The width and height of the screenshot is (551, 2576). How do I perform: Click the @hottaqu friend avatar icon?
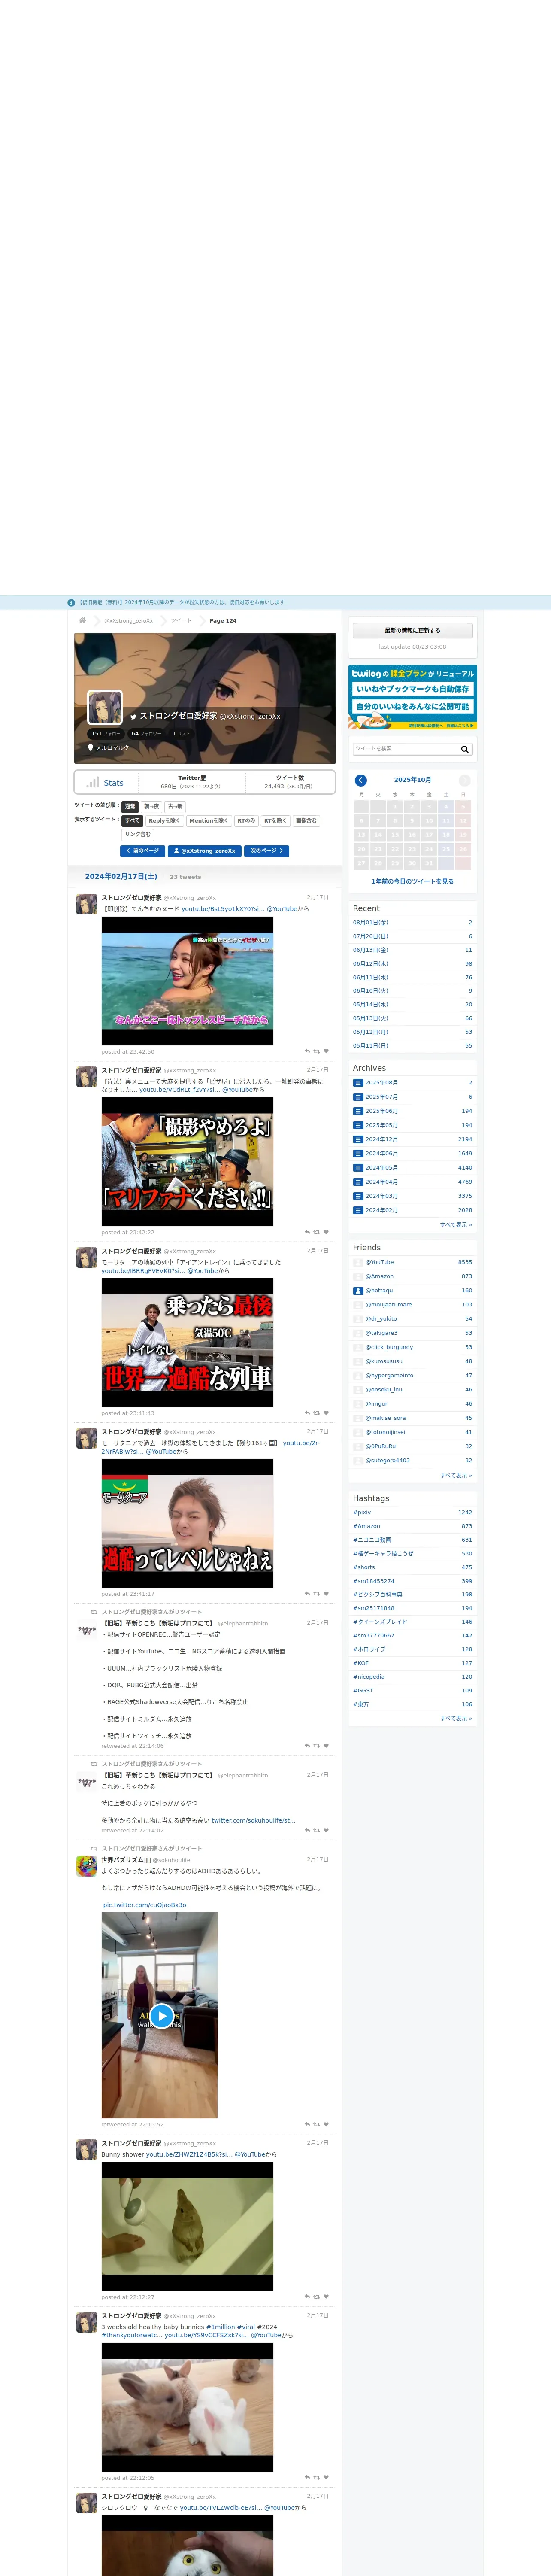click(x=358, y=1291)
